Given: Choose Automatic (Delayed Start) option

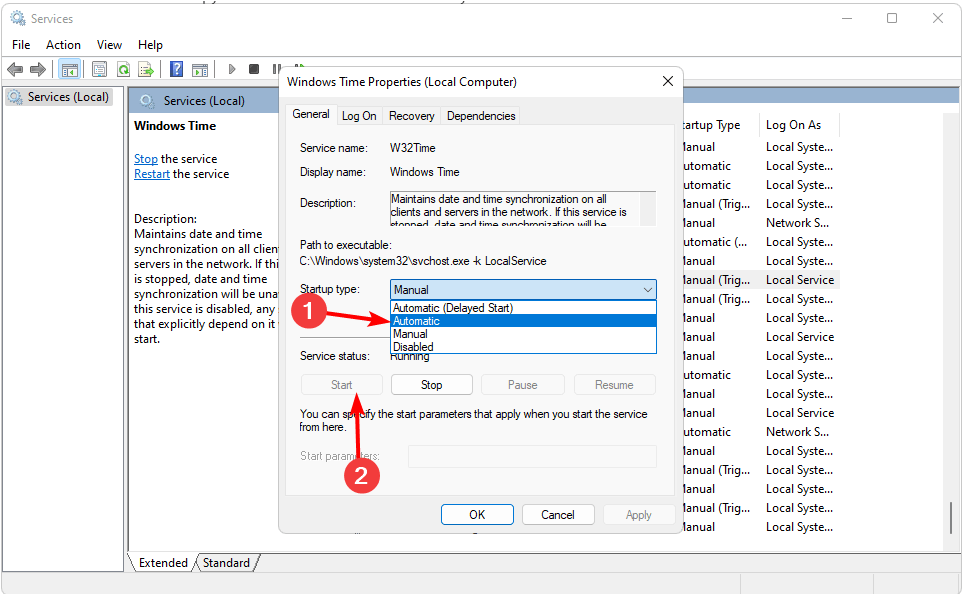Looking at the screenshot, I should pyautogui.click(x=523, y=308).
